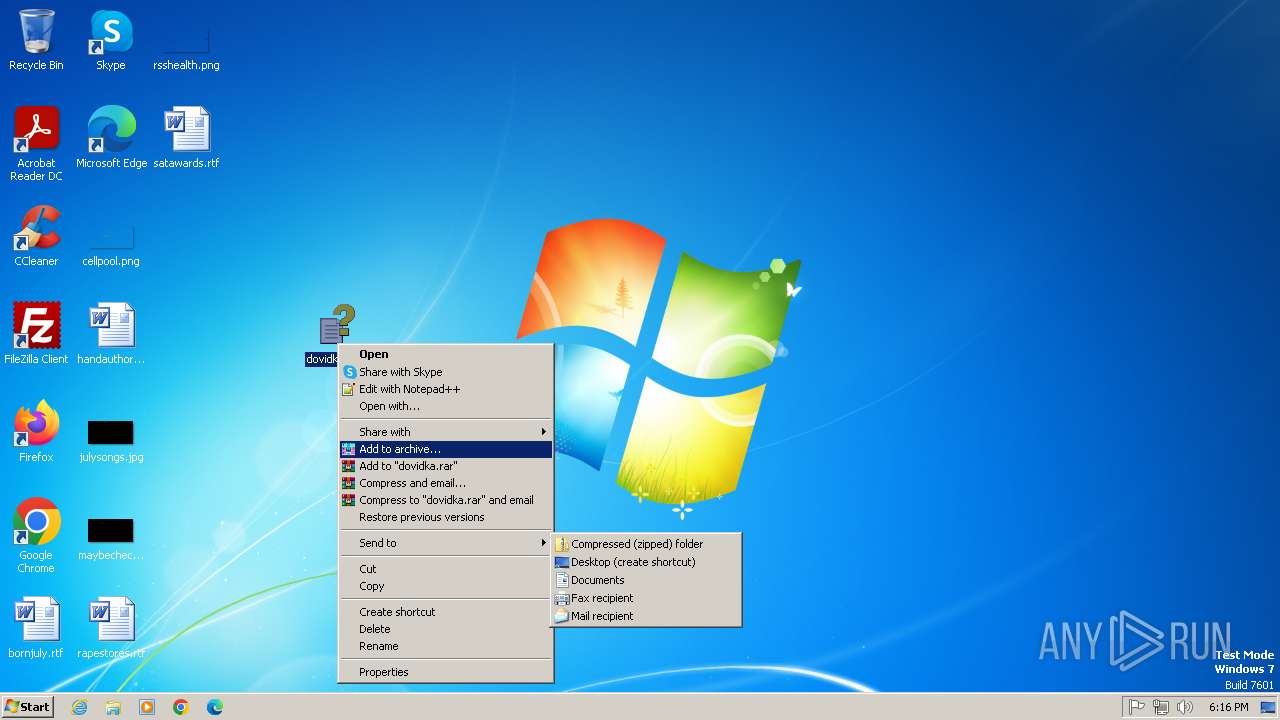Expand the Share with submenu
The width and height of the screenshot is (1280, 720).
click(446, 432)
